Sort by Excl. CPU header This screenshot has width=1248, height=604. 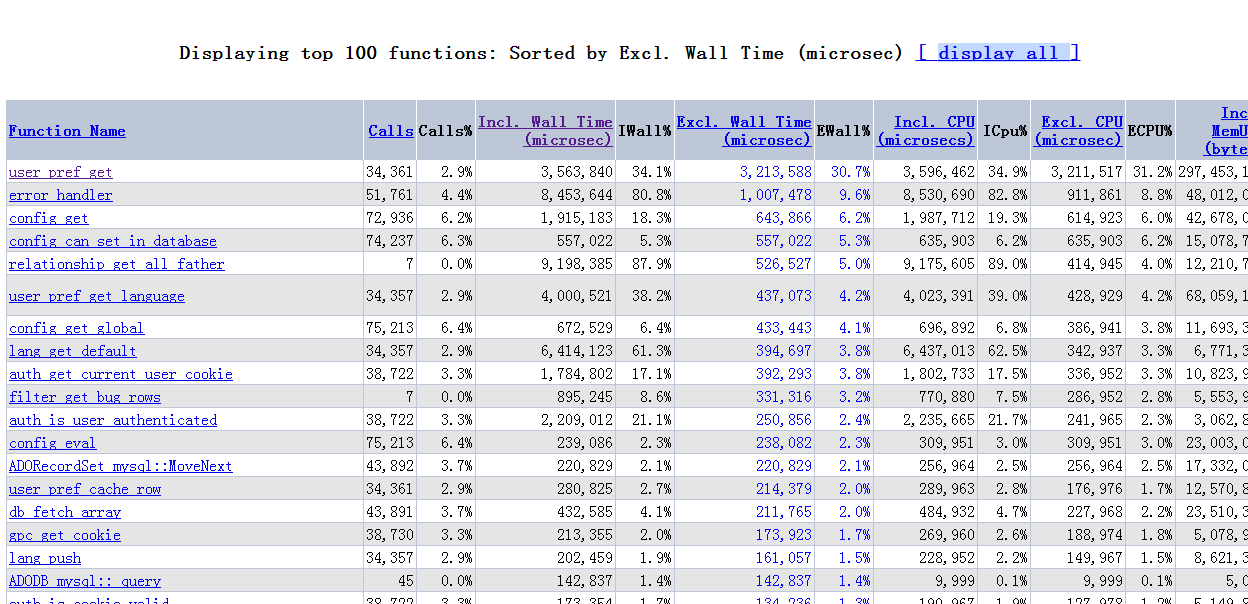[1078, 131]
